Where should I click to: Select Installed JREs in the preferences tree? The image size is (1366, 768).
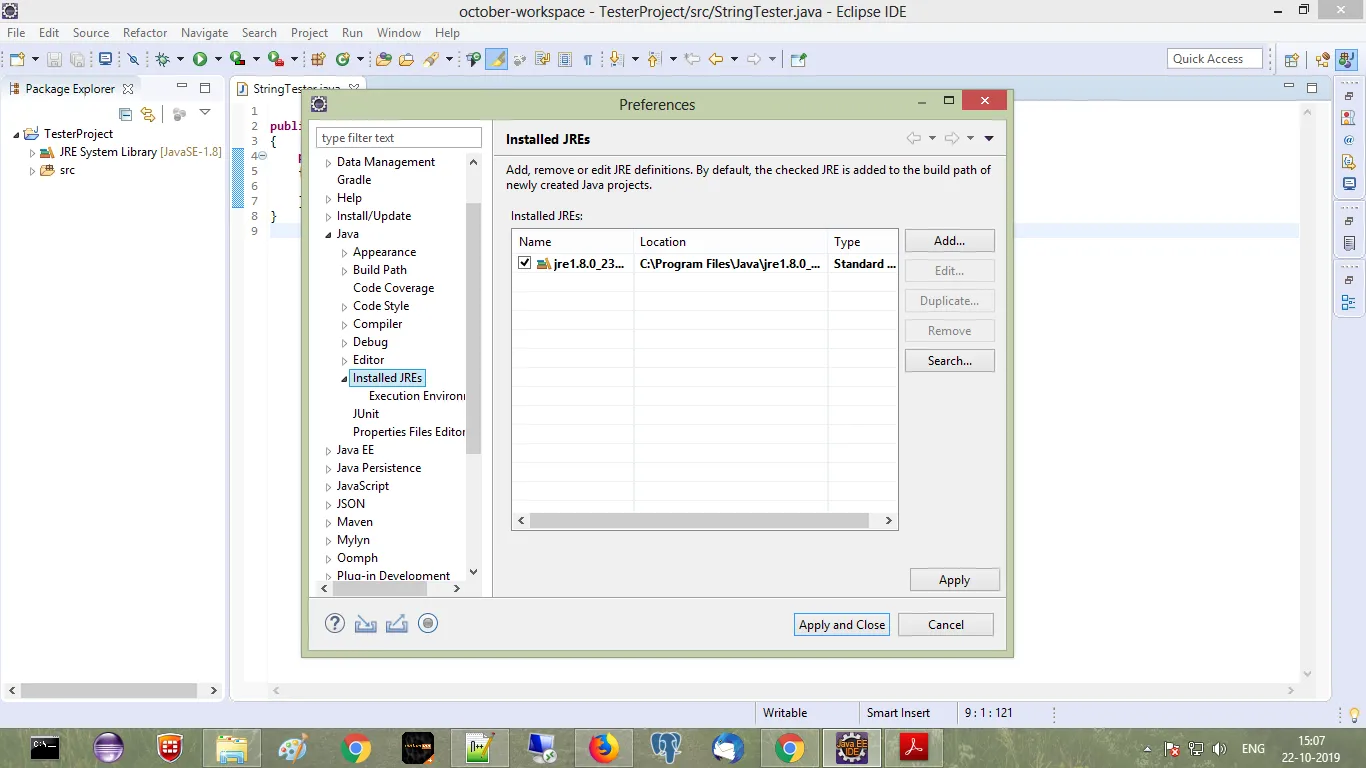coord(388,378)
